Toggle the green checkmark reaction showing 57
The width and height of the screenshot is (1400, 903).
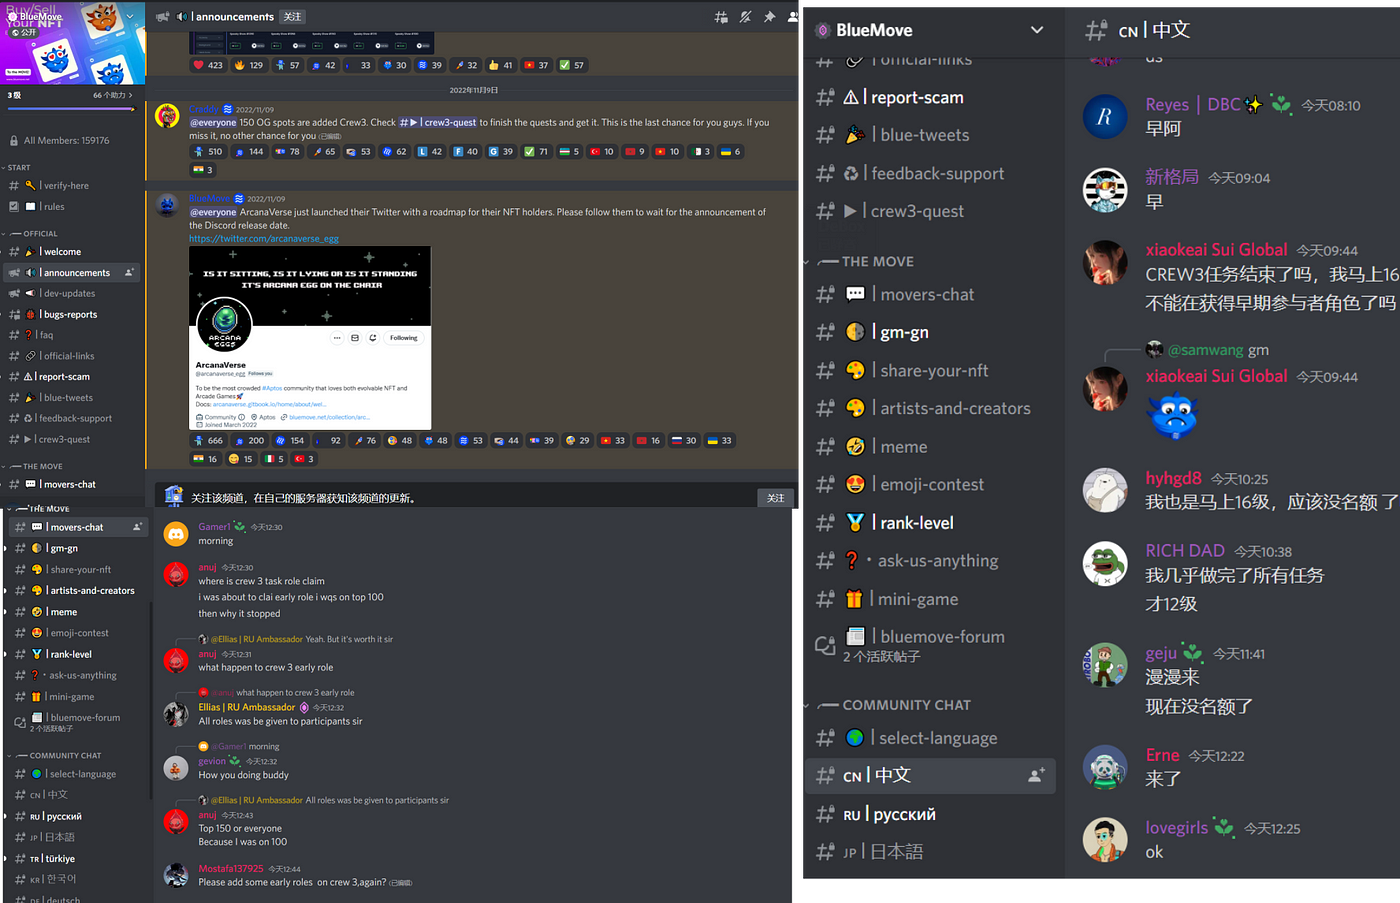[571, 65]
